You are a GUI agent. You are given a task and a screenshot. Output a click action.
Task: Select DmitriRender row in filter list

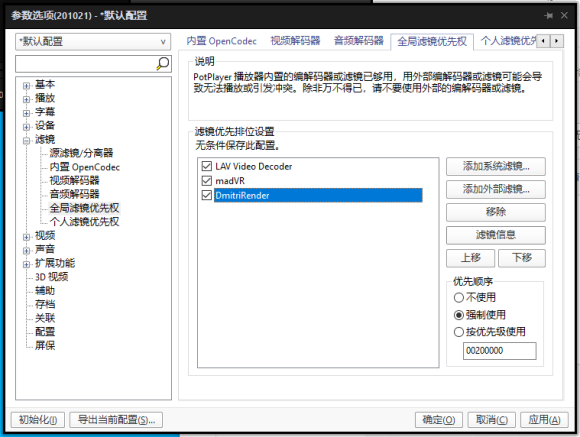point(318,195)
